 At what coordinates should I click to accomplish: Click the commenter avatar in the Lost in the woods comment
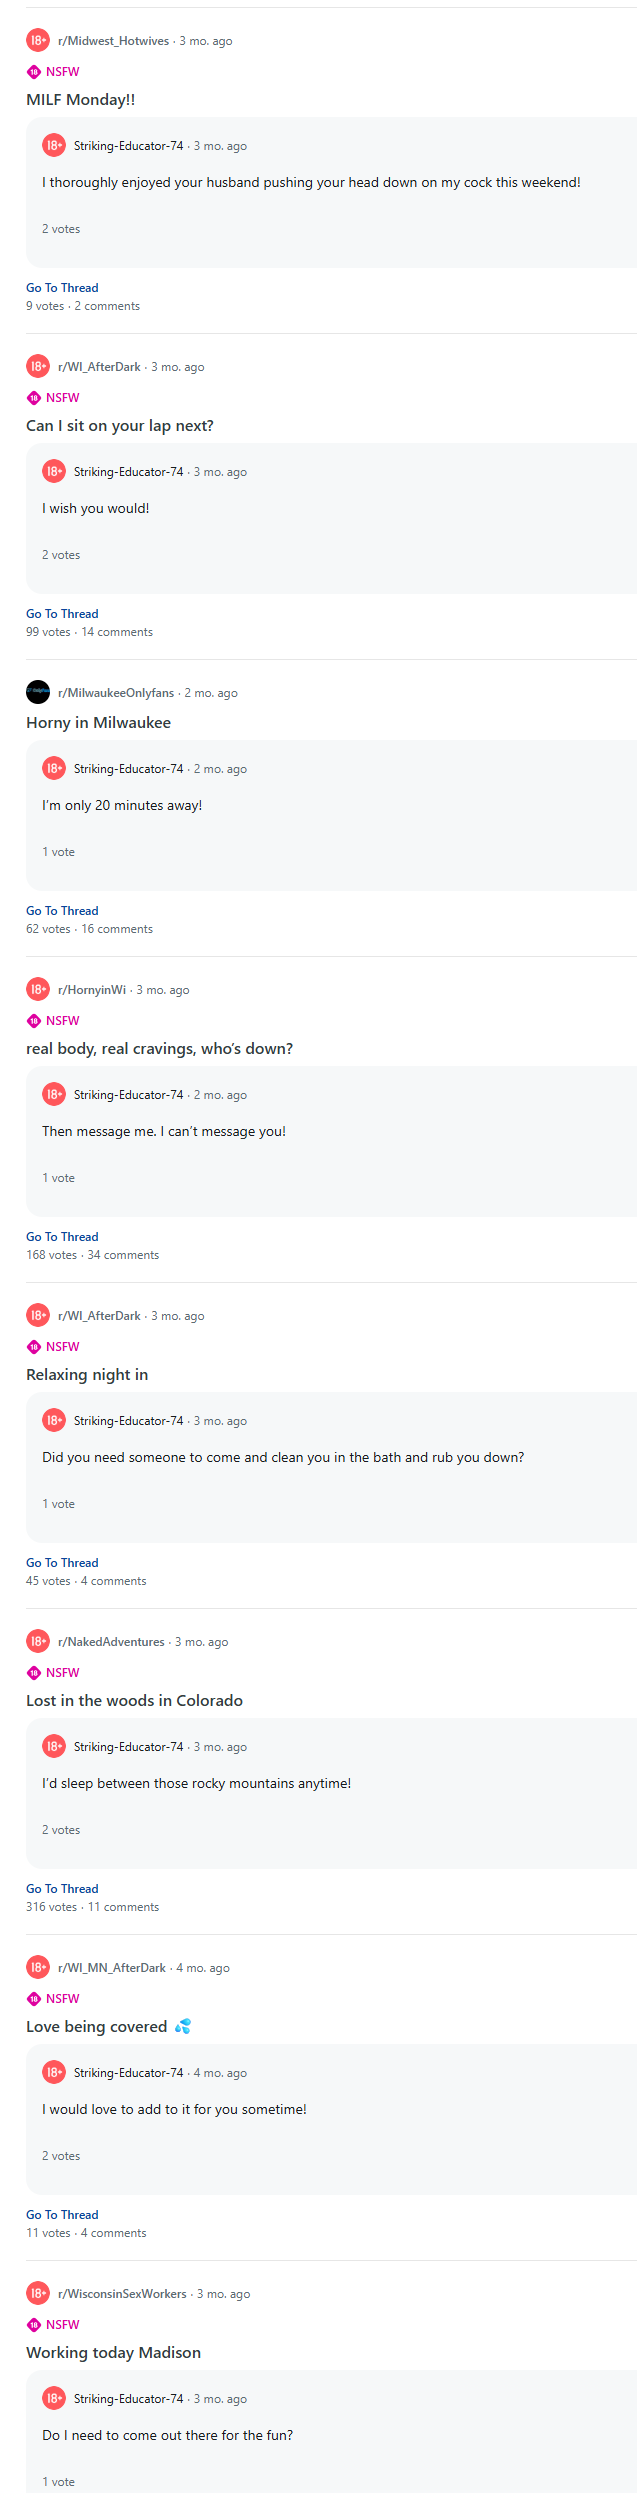pos(54,1746)
